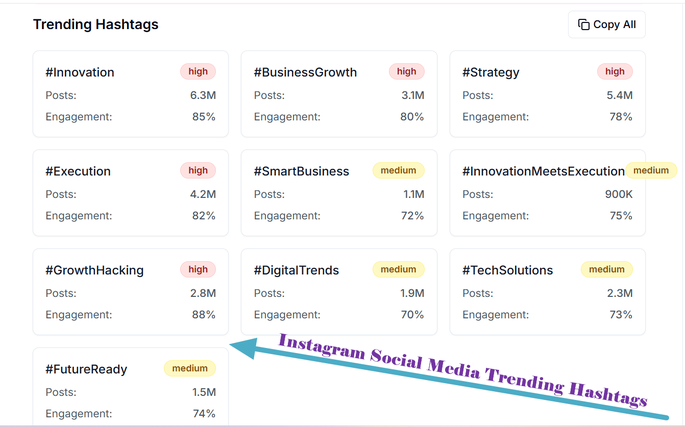Choose the #InnovationMeetsExecution hashtag title

pos(543,171)
